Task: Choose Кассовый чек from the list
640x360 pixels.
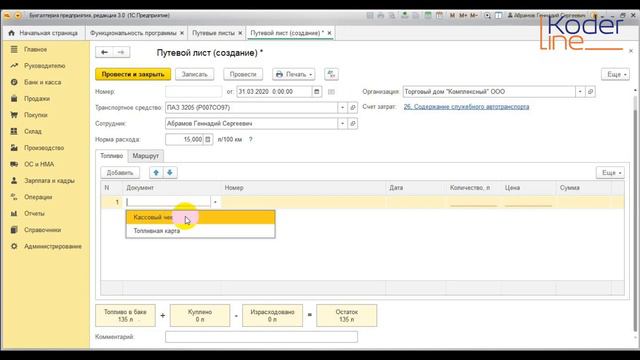Action: coord(200,217)
